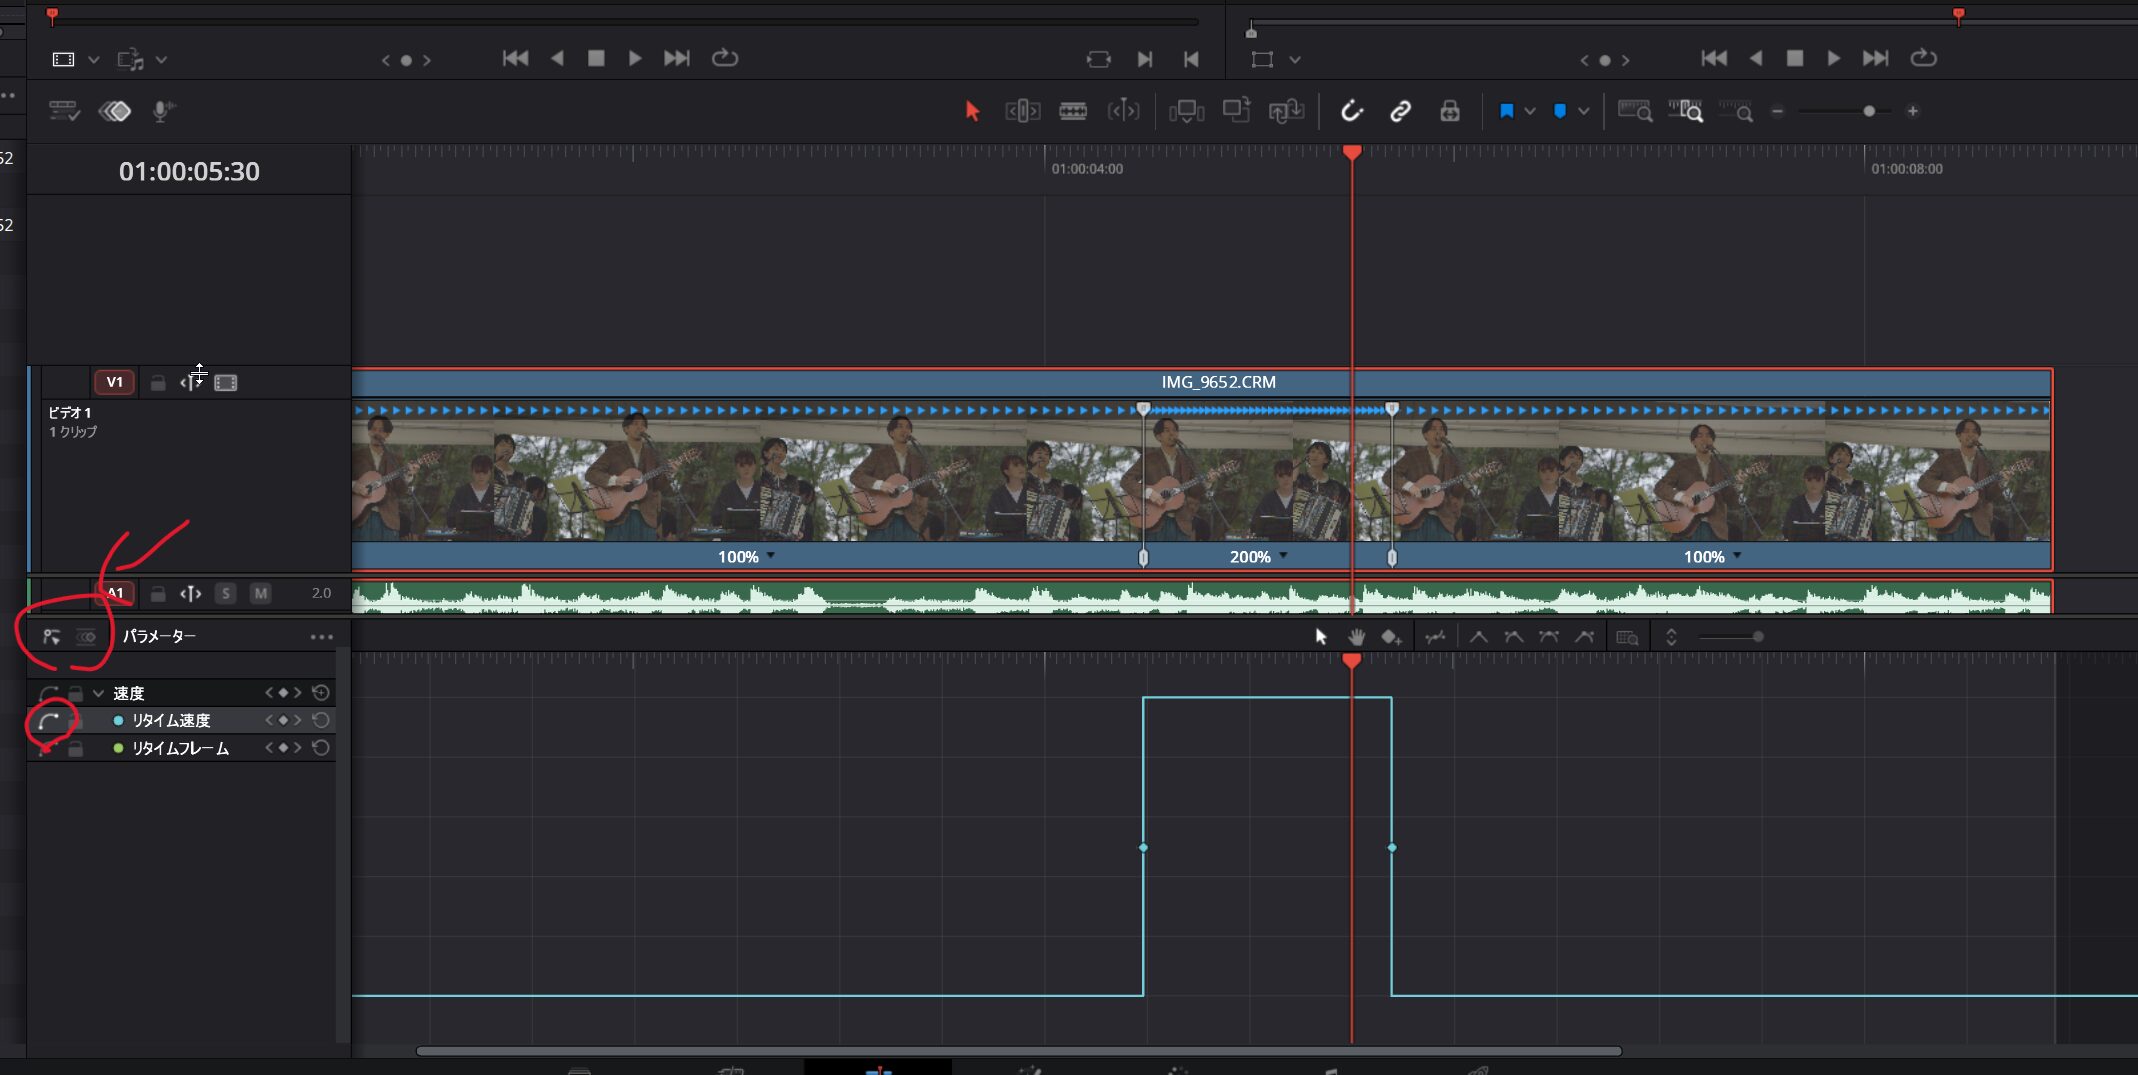Select the hand pan tool in curve editor
The height and width of the screenshot is (1075, 2138).
coord(1356,637)
